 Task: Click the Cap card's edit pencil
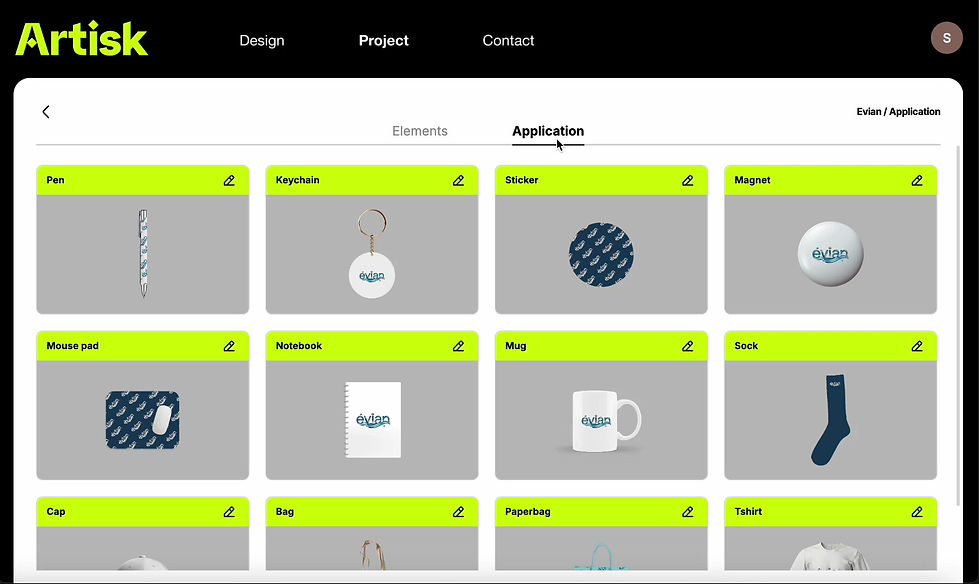pyautogui.click(x=229, y=512)
